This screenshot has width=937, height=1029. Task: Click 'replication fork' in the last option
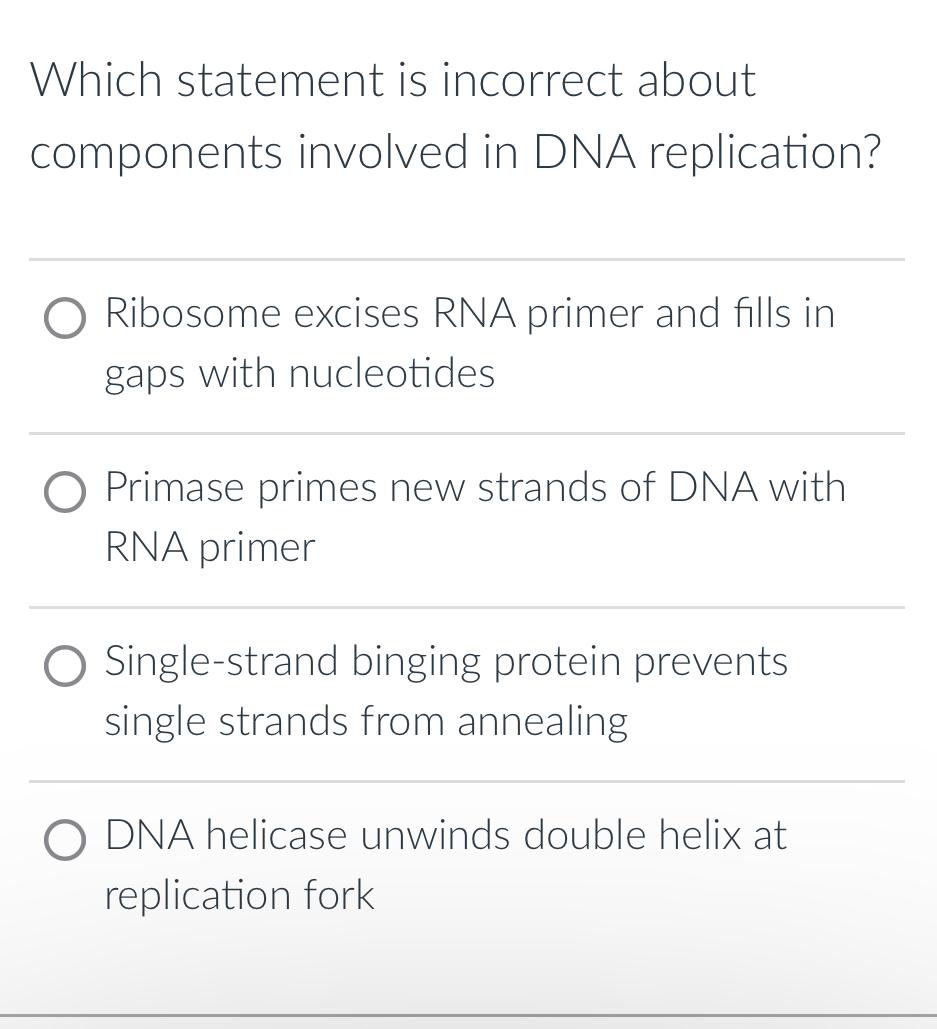[x=239, y=897]
